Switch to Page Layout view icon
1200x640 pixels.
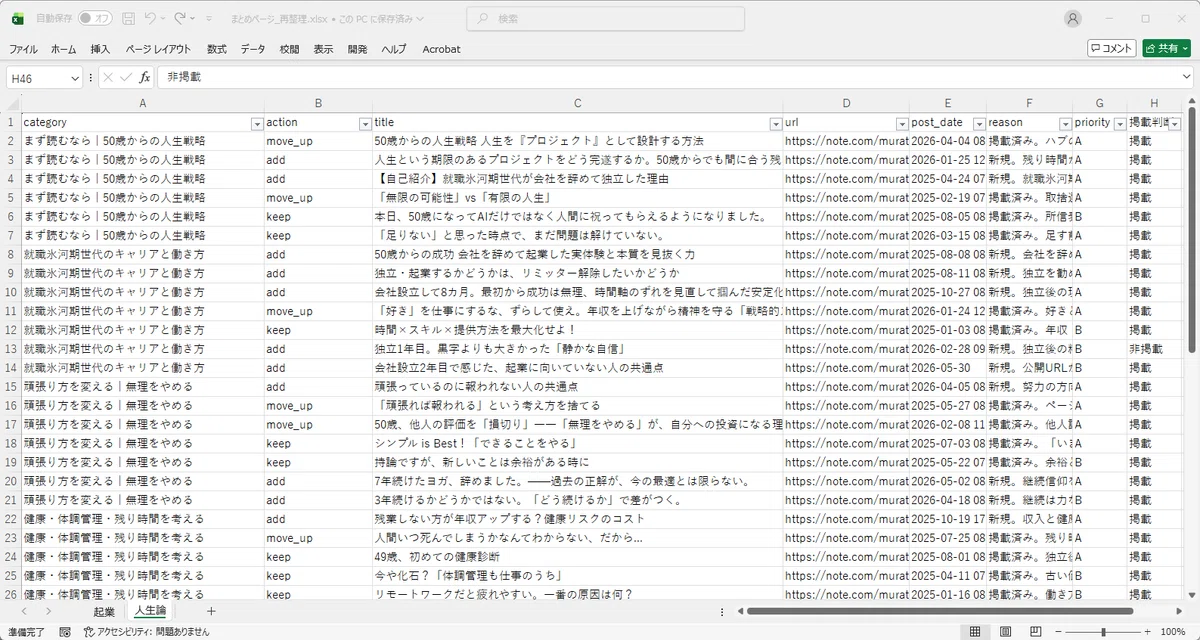pos(1007,632)
